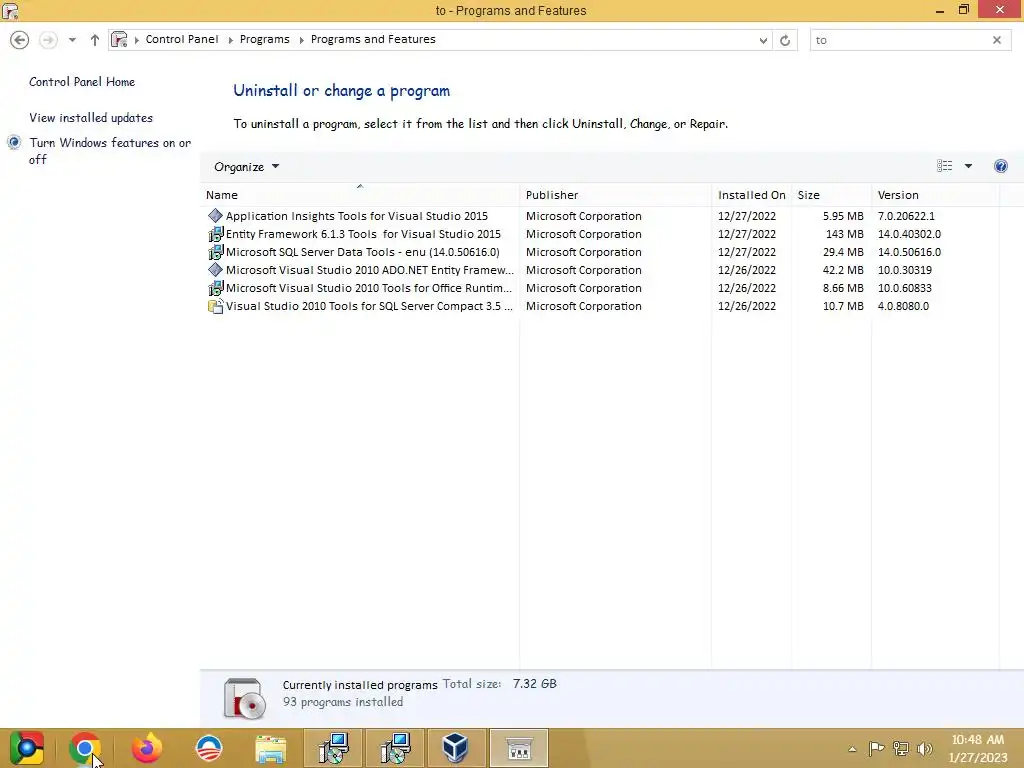Expand the More view options arrow
Viewport: 1024px width, 768px height.
[x=968, y=166]
